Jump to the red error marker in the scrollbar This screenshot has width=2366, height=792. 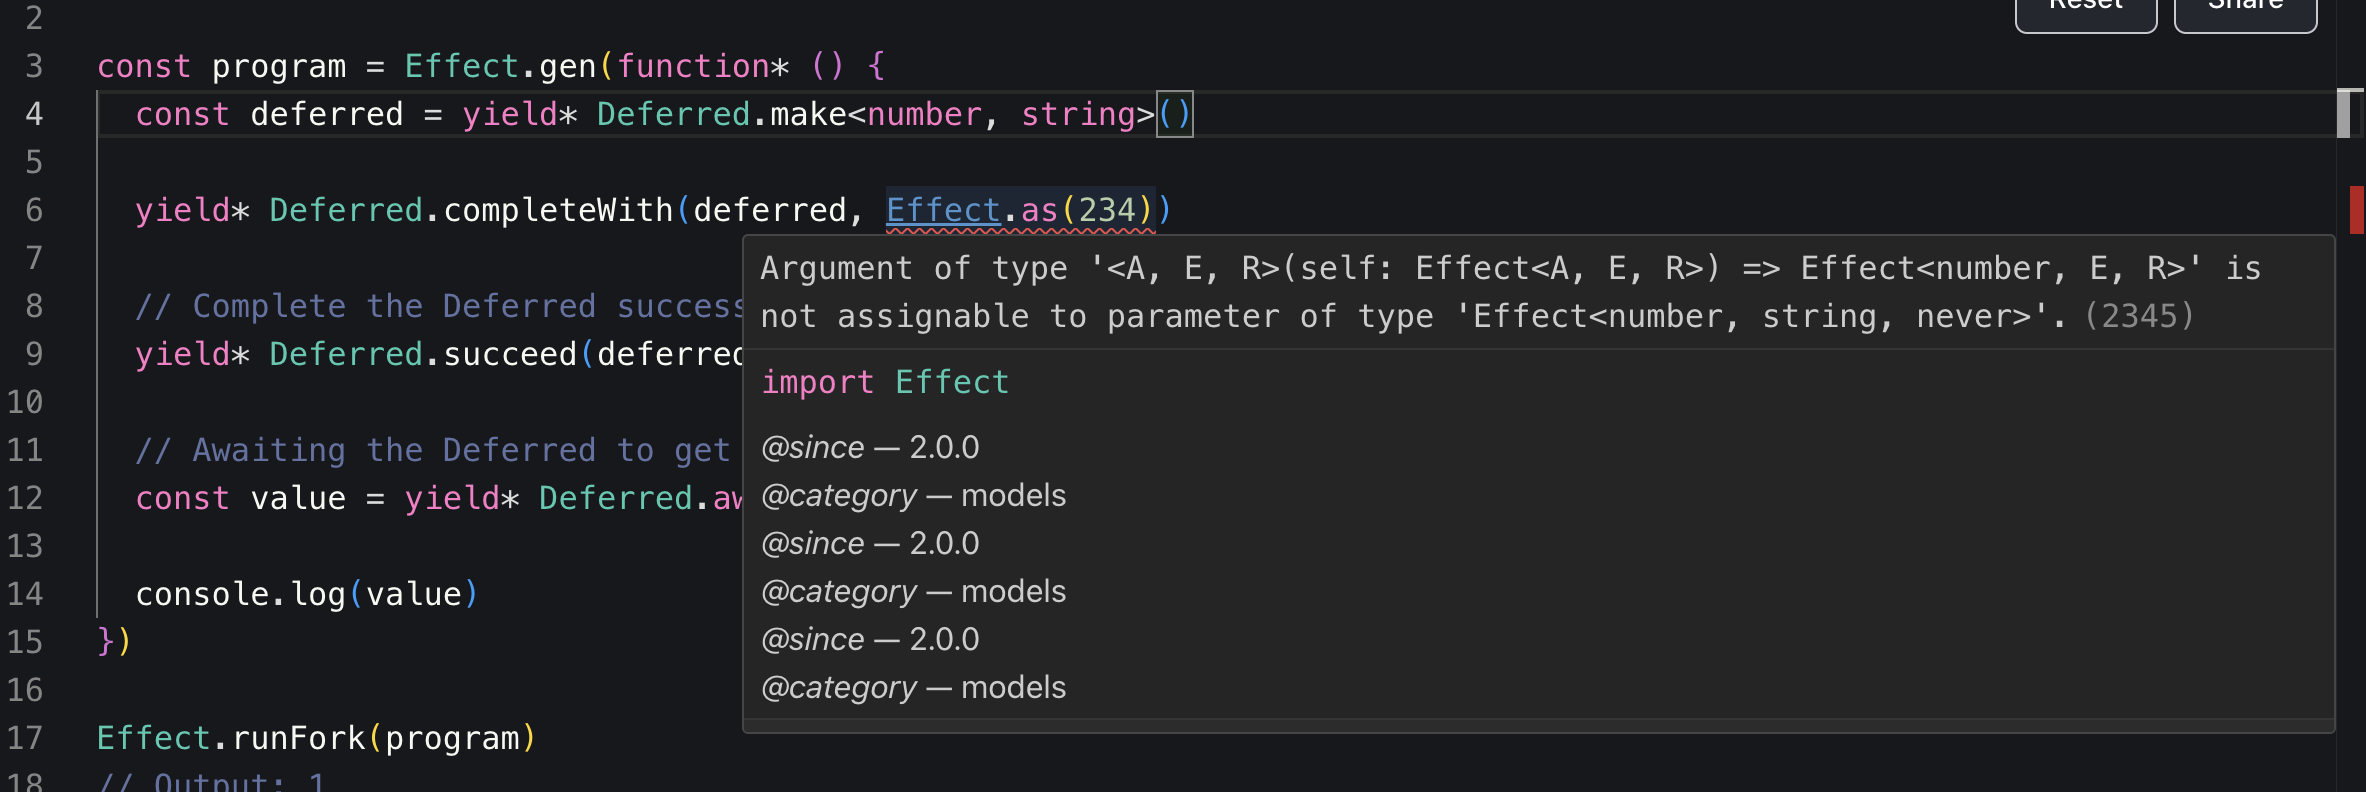pyautogui.click(x=2356, y=210)
